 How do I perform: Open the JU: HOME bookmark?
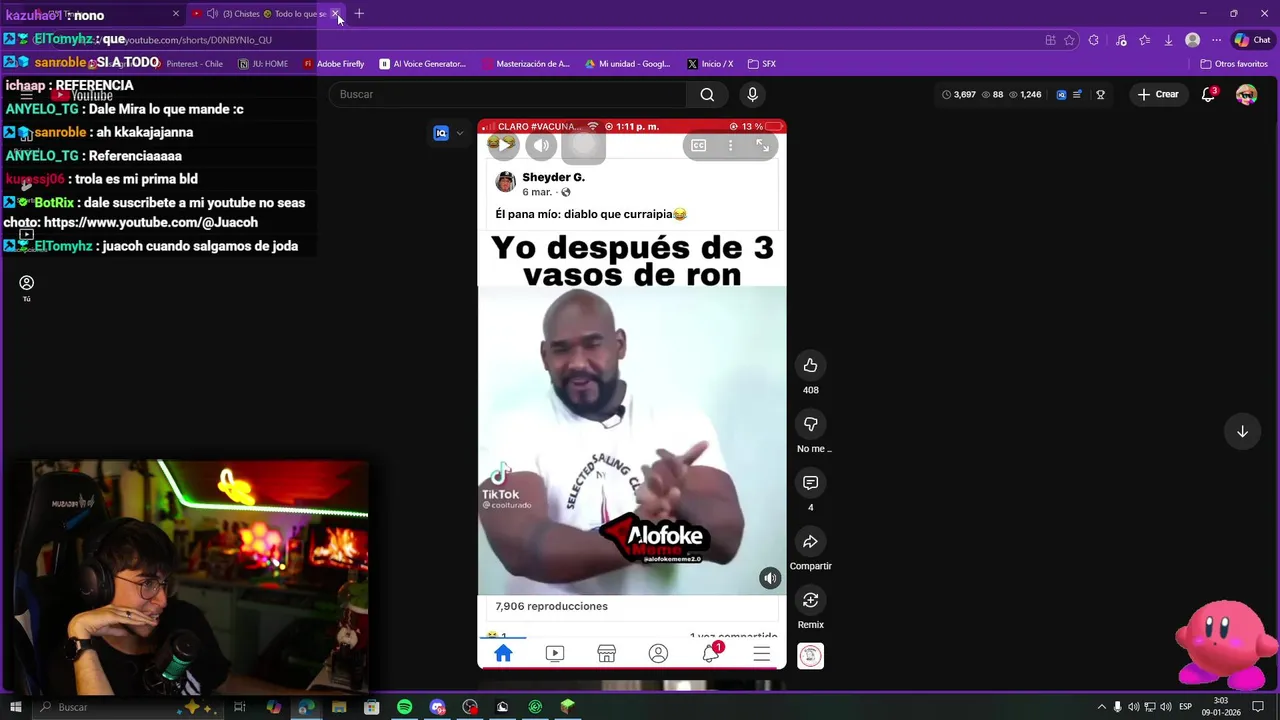[x=263, y=64]
